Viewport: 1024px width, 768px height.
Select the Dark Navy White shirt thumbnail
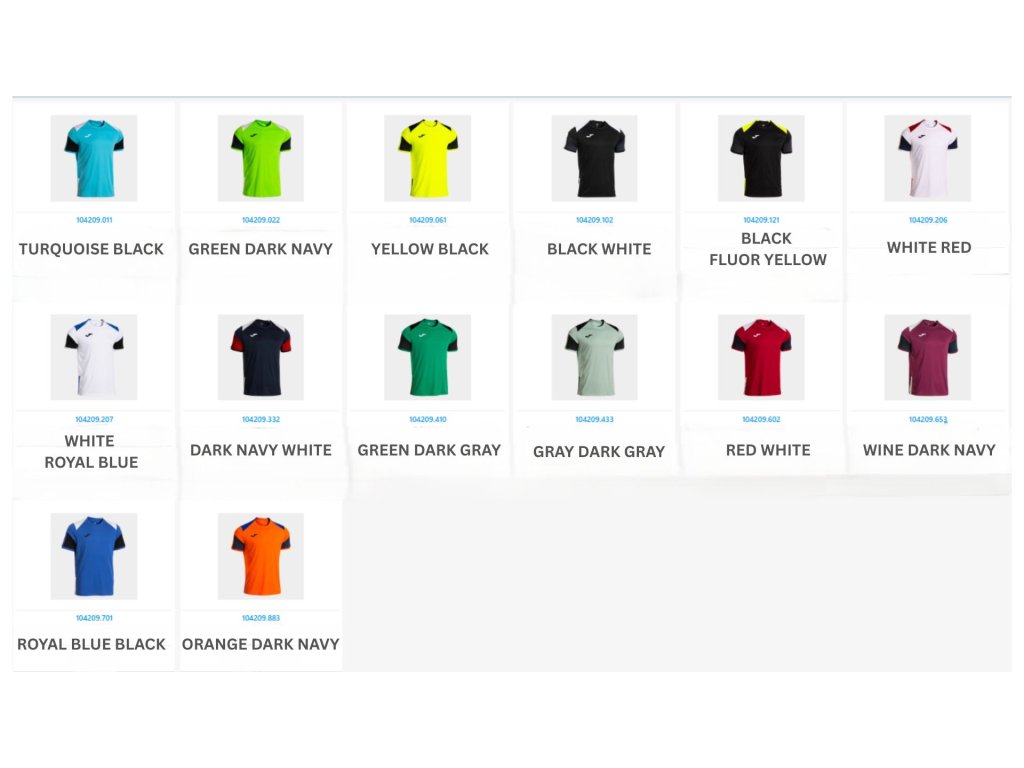[261, 357]
